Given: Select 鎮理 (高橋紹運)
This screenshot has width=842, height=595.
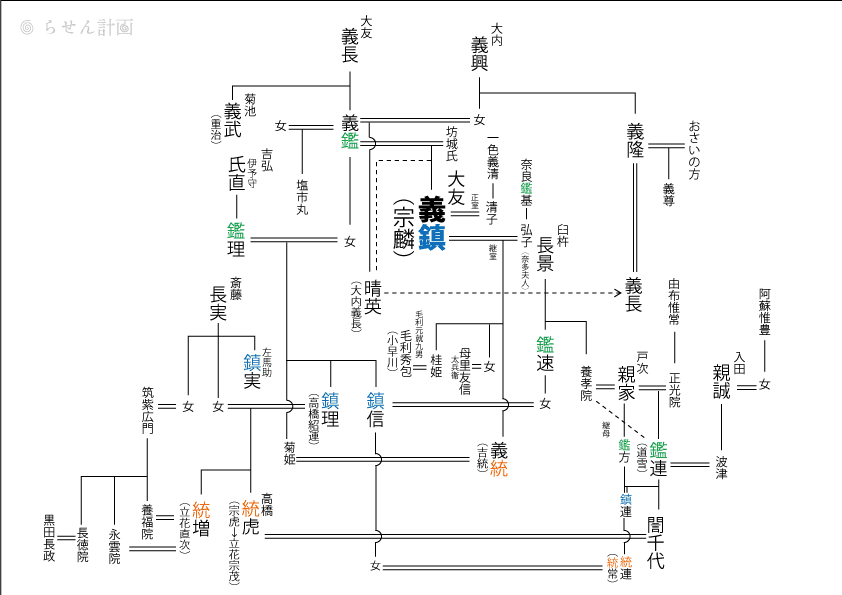Looking at the screenshot, I should coord(324,418).
